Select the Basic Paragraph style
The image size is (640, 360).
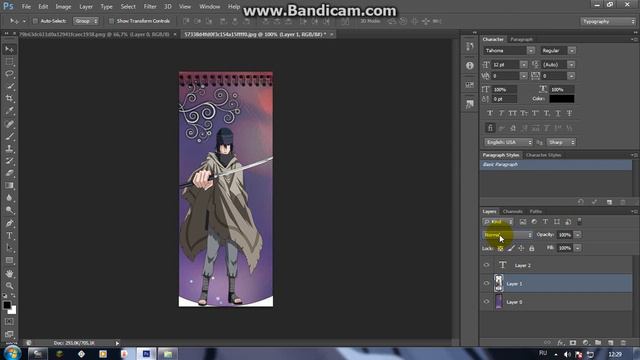(x=556, y=164)
